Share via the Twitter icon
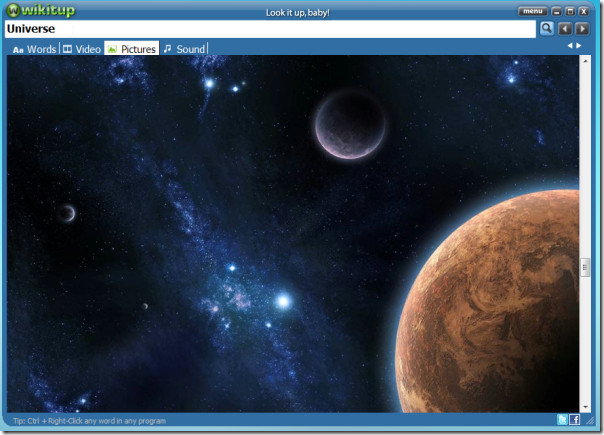 coord(562,419)
